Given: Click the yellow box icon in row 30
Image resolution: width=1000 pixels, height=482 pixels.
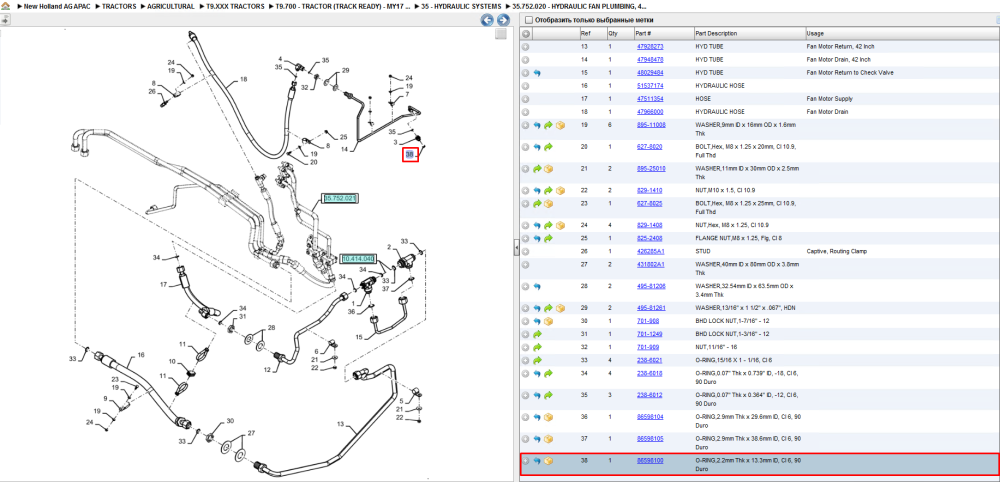Looking at the screenshot, I should click(x=548, y=321).
